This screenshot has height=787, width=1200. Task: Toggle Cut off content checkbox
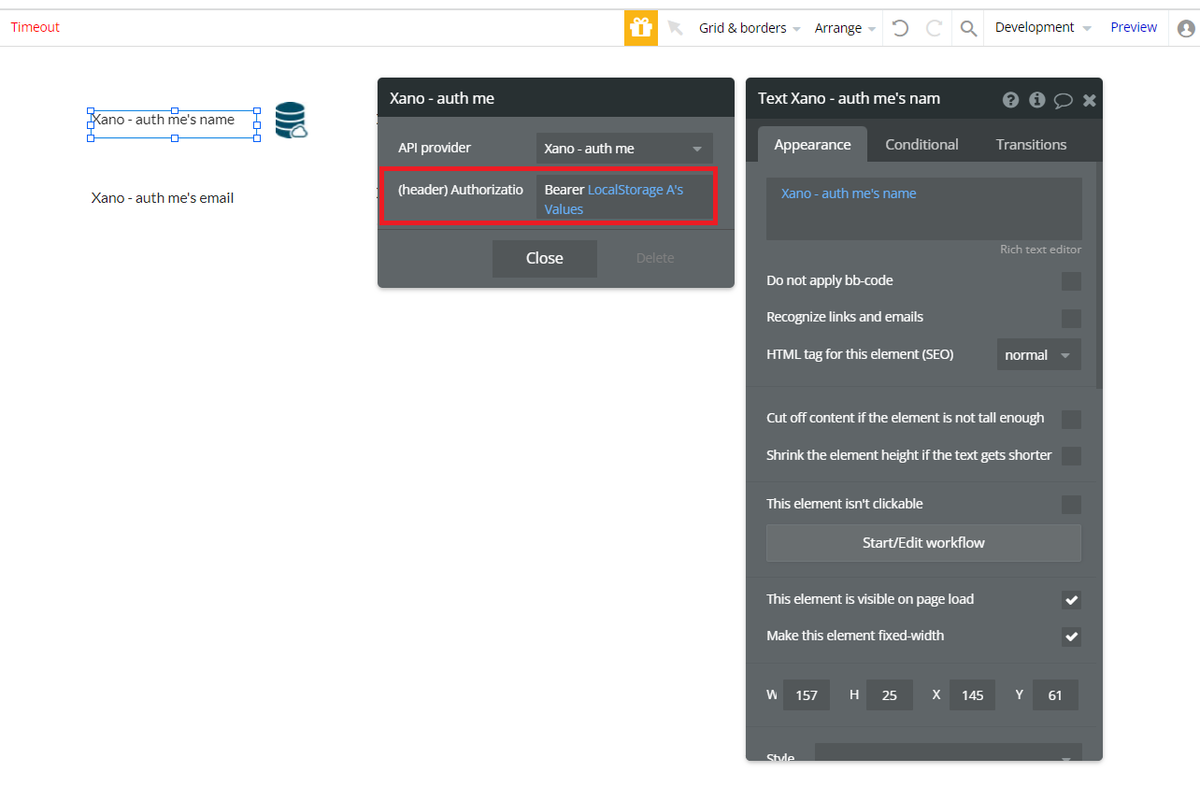[x=1071, y=419]
